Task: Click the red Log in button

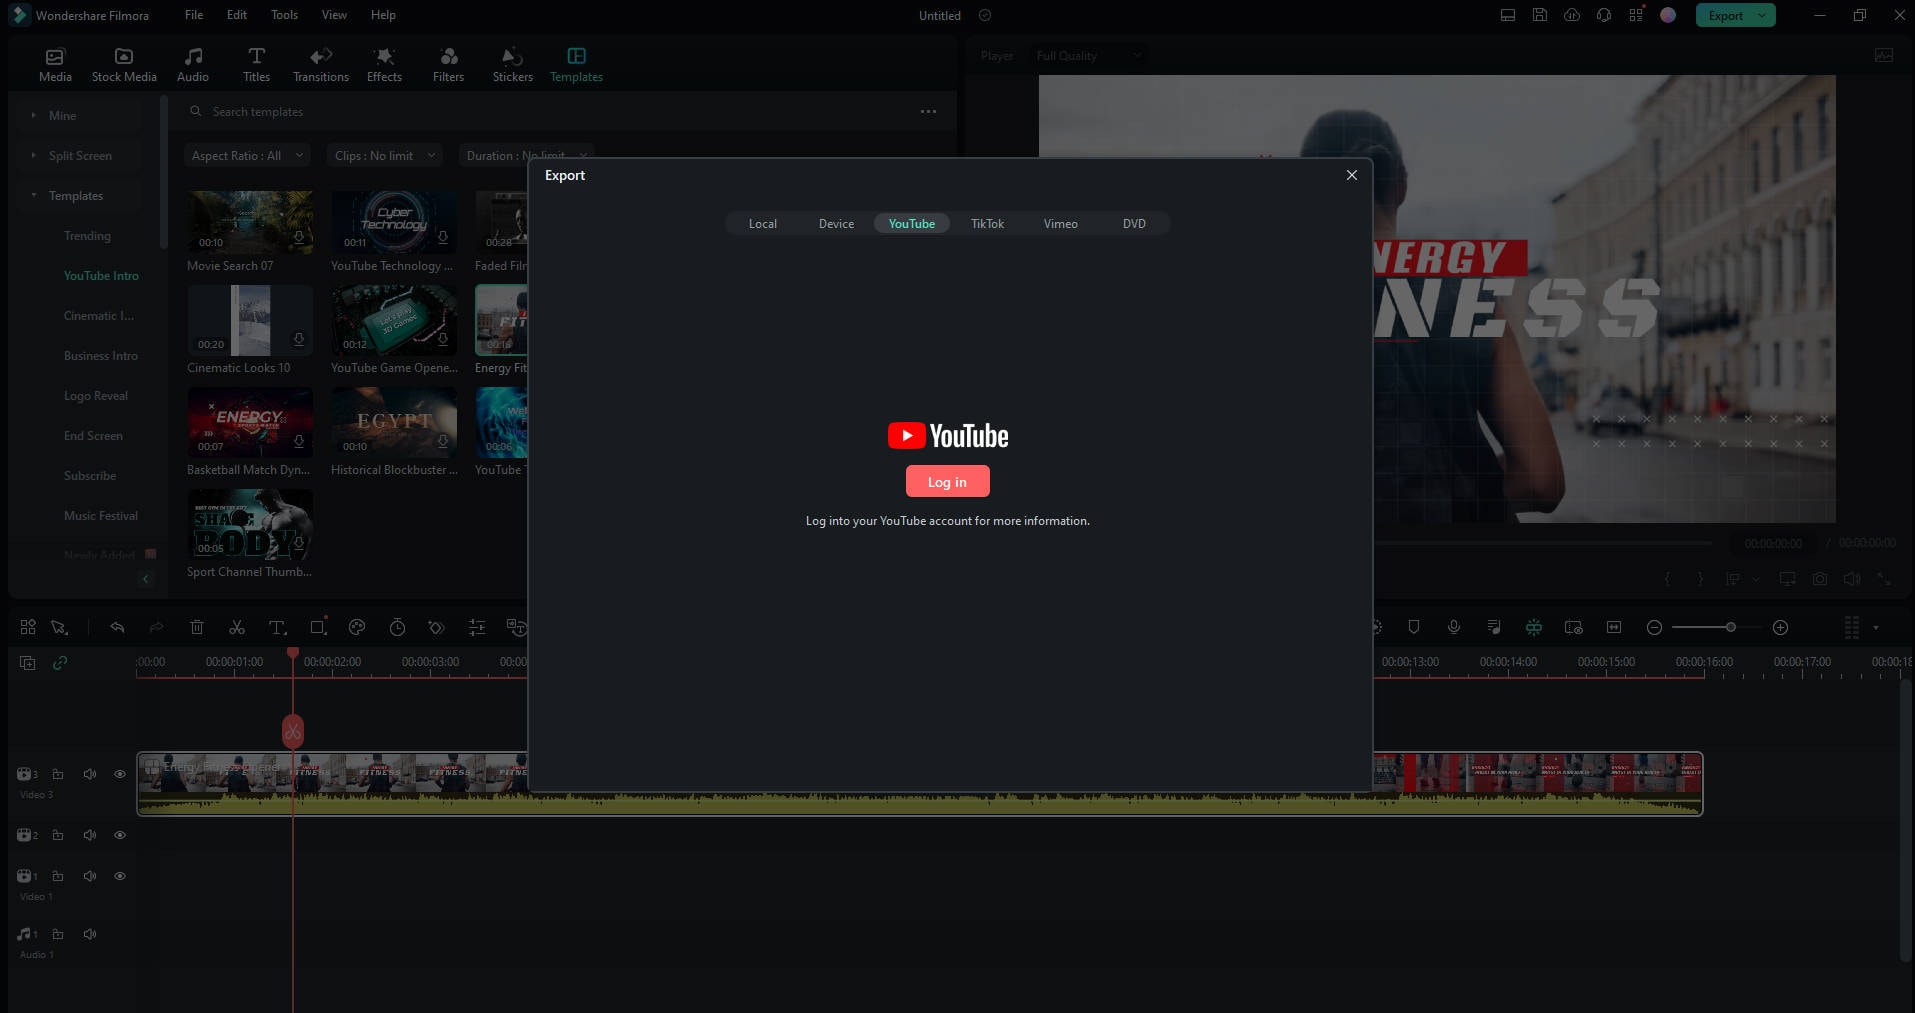Action: pos(947,481)
